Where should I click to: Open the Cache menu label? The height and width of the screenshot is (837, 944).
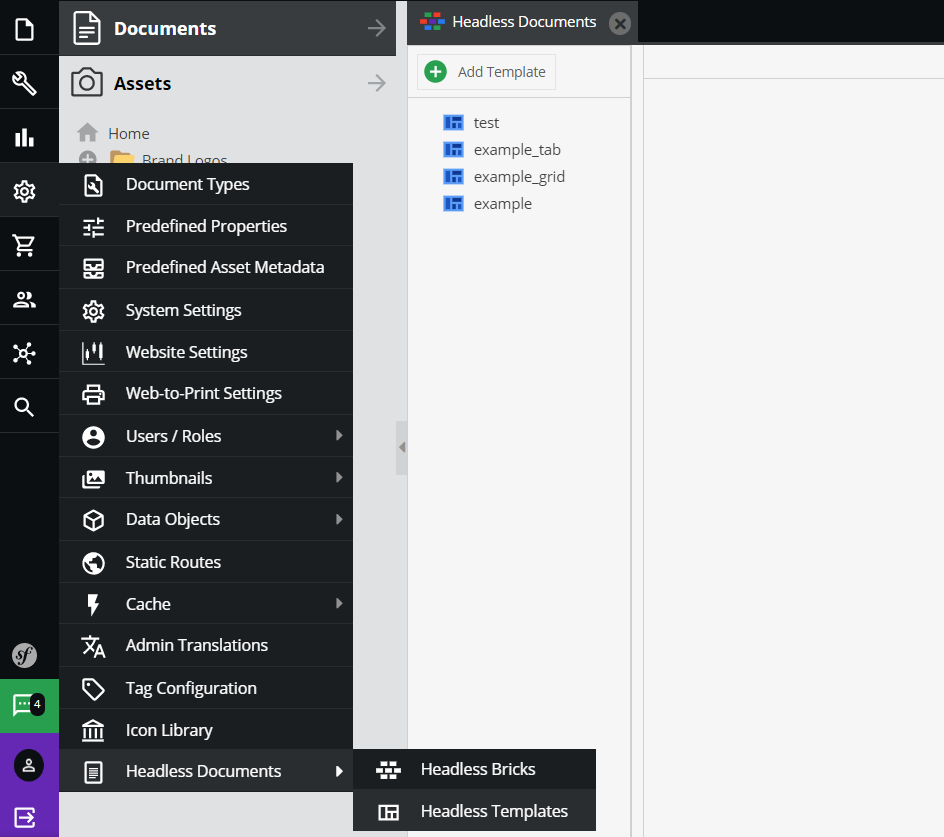[148, 604]
